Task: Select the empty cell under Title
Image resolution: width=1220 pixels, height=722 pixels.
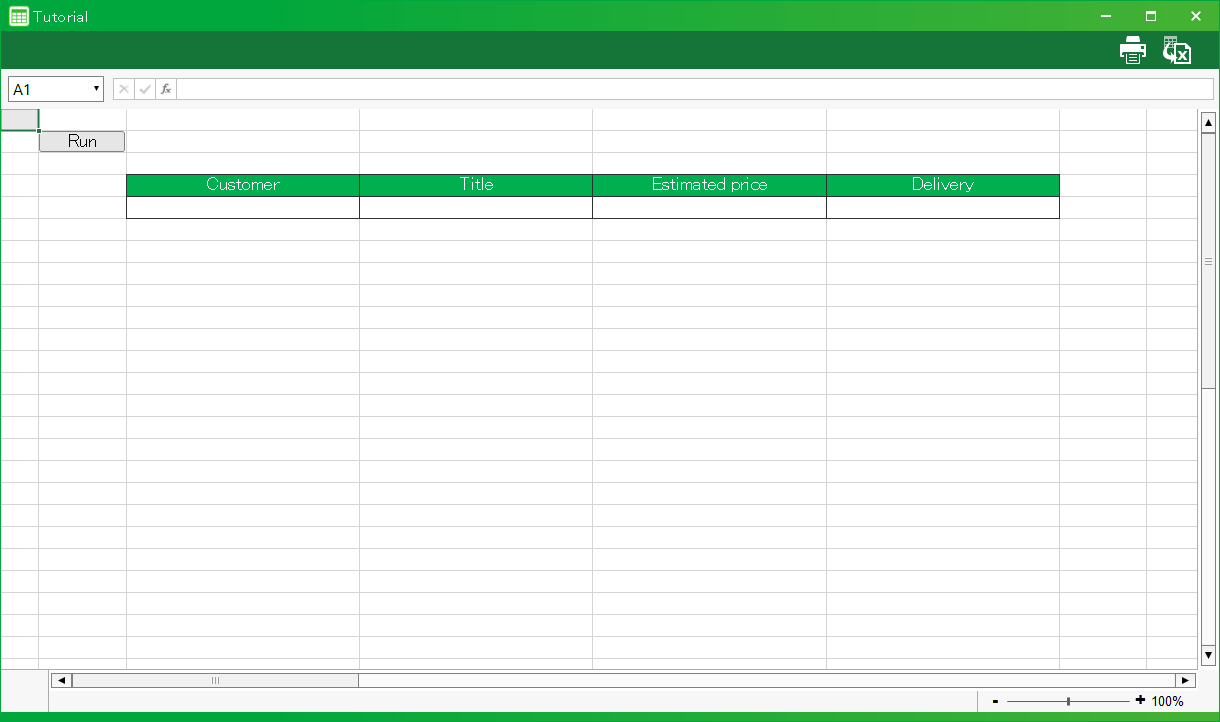Action: click(476, 207)
